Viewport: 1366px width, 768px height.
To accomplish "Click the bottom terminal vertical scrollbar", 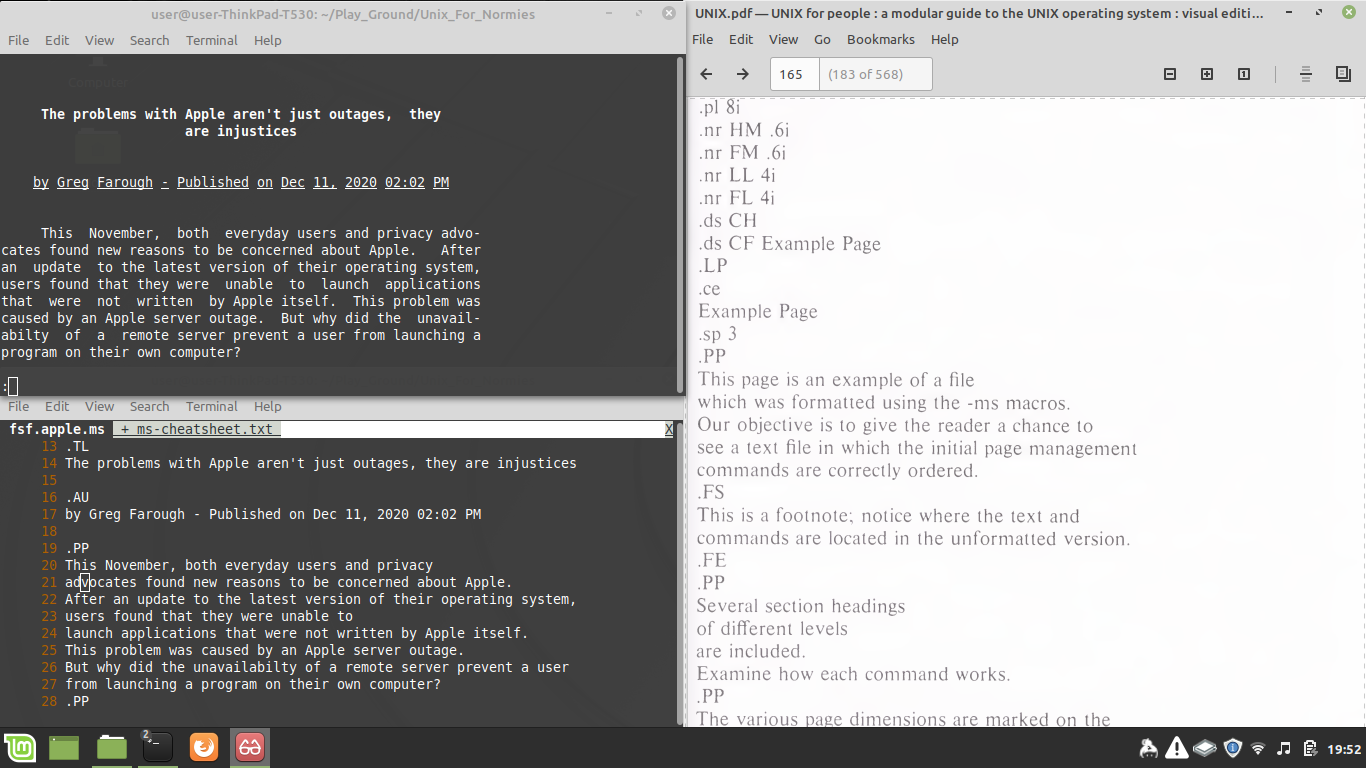I will 680,573.
